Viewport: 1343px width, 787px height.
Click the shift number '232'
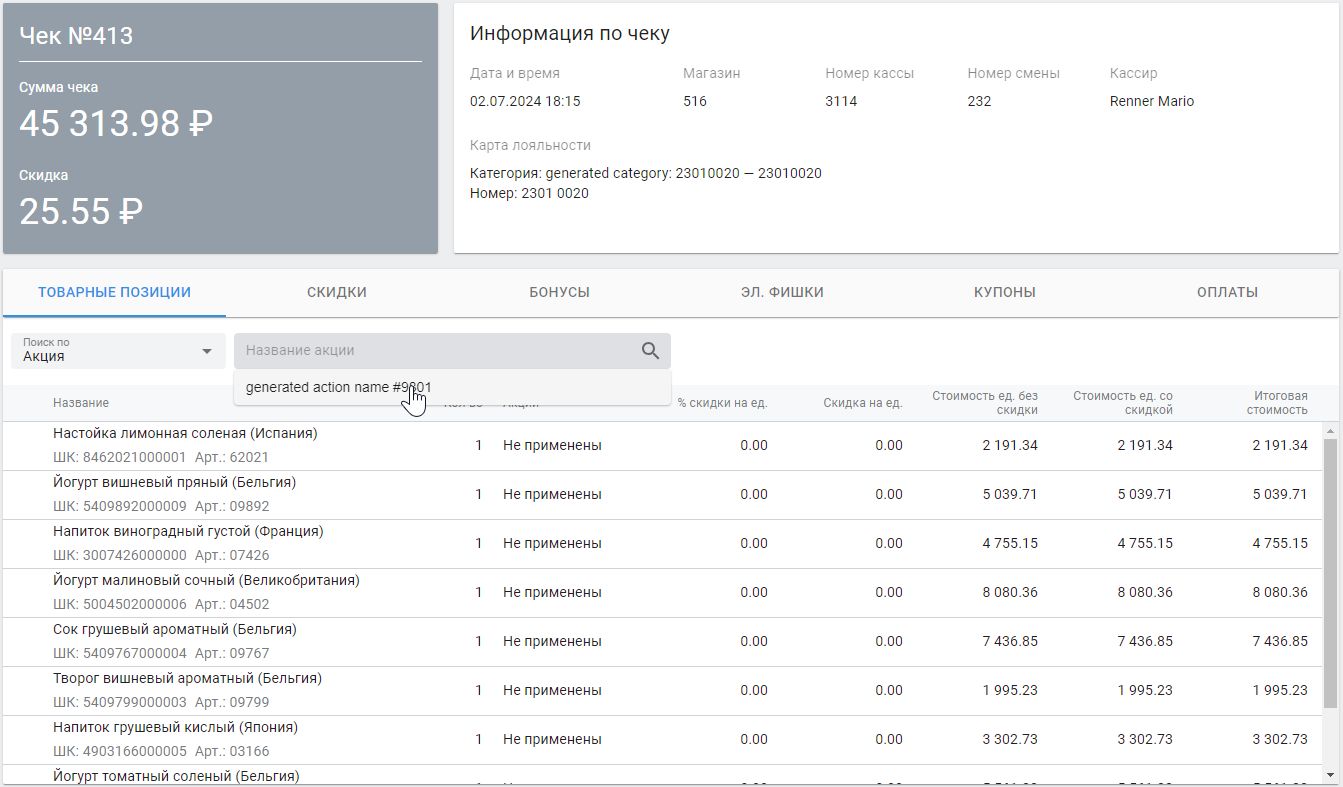(979, 101)
